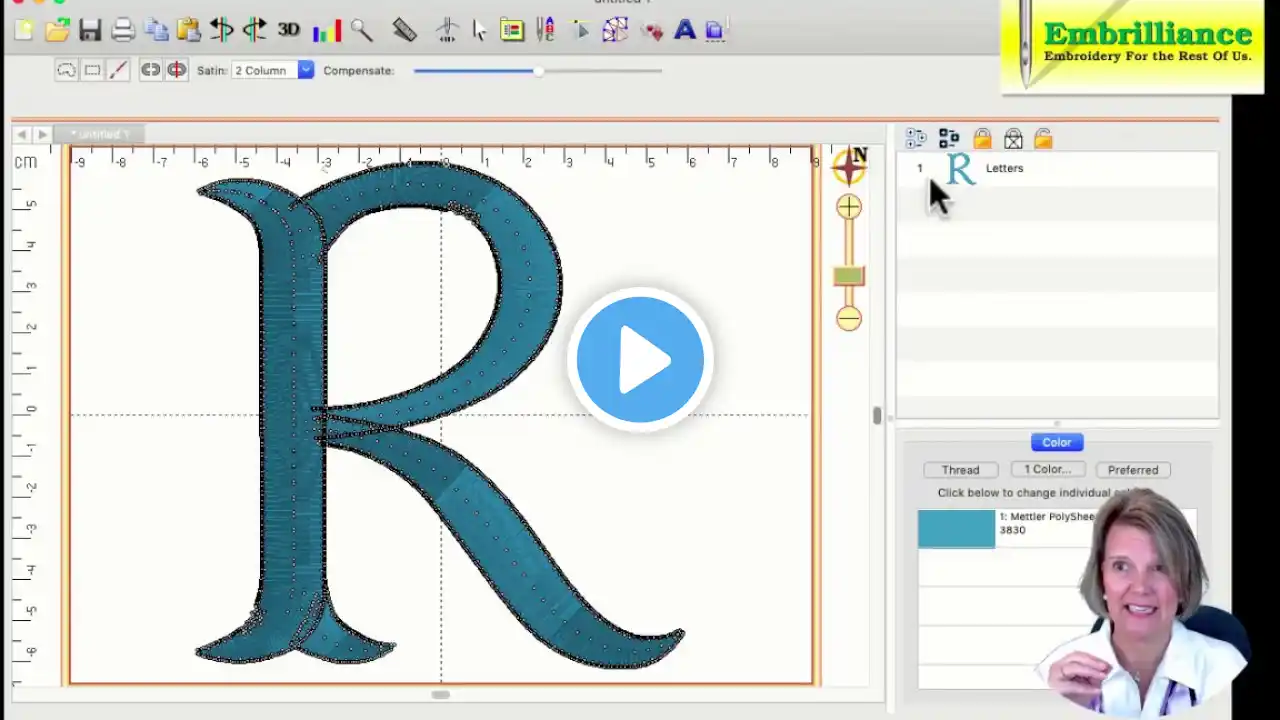Change the teal Mettler thread color swatch
1280x720 pixels.
(957, 529)
